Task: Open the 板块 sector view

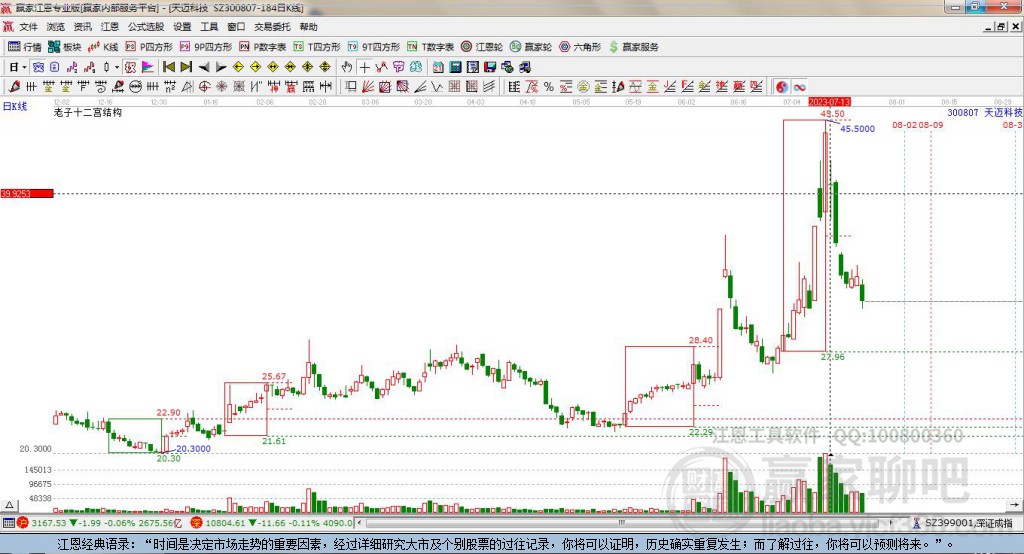Action: pyautogui.click(x=65, y=46)
